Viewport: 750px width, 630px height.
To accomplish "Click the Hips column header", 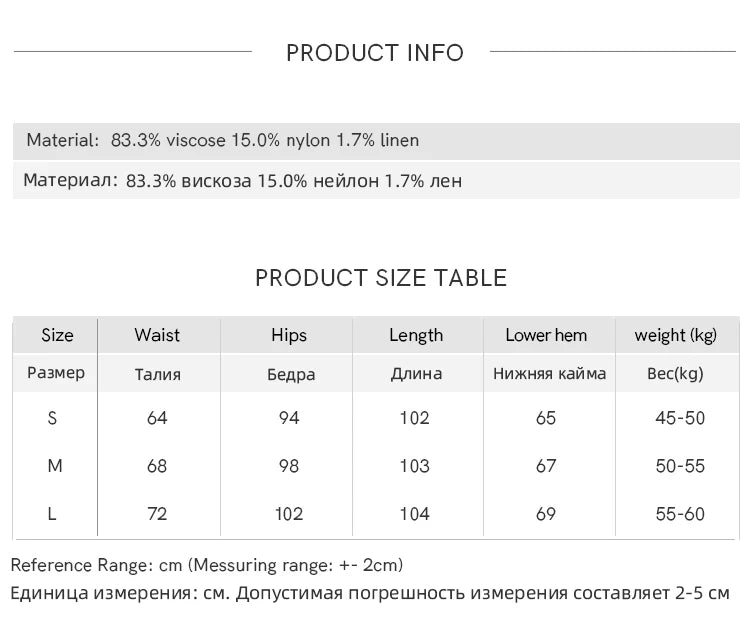I will pos(289,335).
